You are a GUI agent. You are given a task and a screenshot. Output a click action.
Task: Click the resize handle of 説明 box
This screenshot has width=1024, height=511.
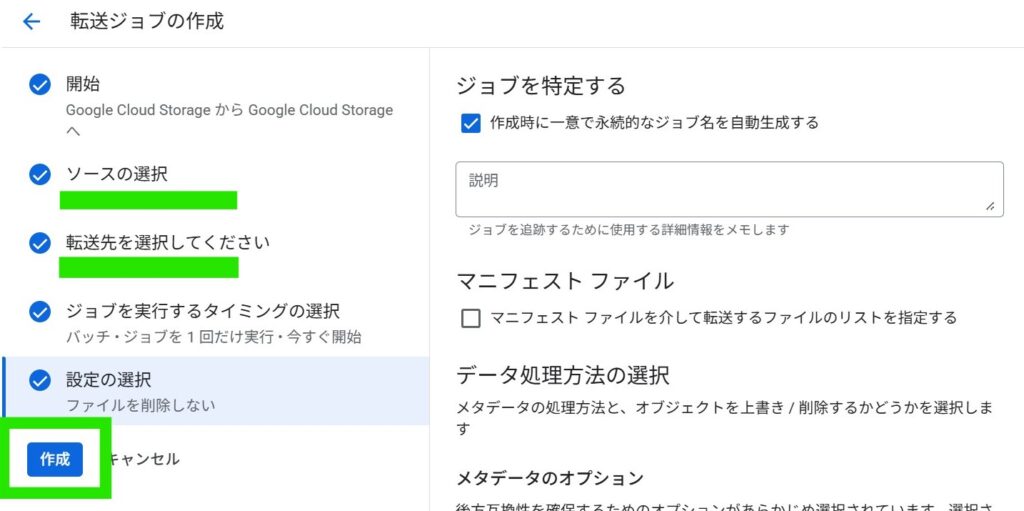click(x=990, y=205)
